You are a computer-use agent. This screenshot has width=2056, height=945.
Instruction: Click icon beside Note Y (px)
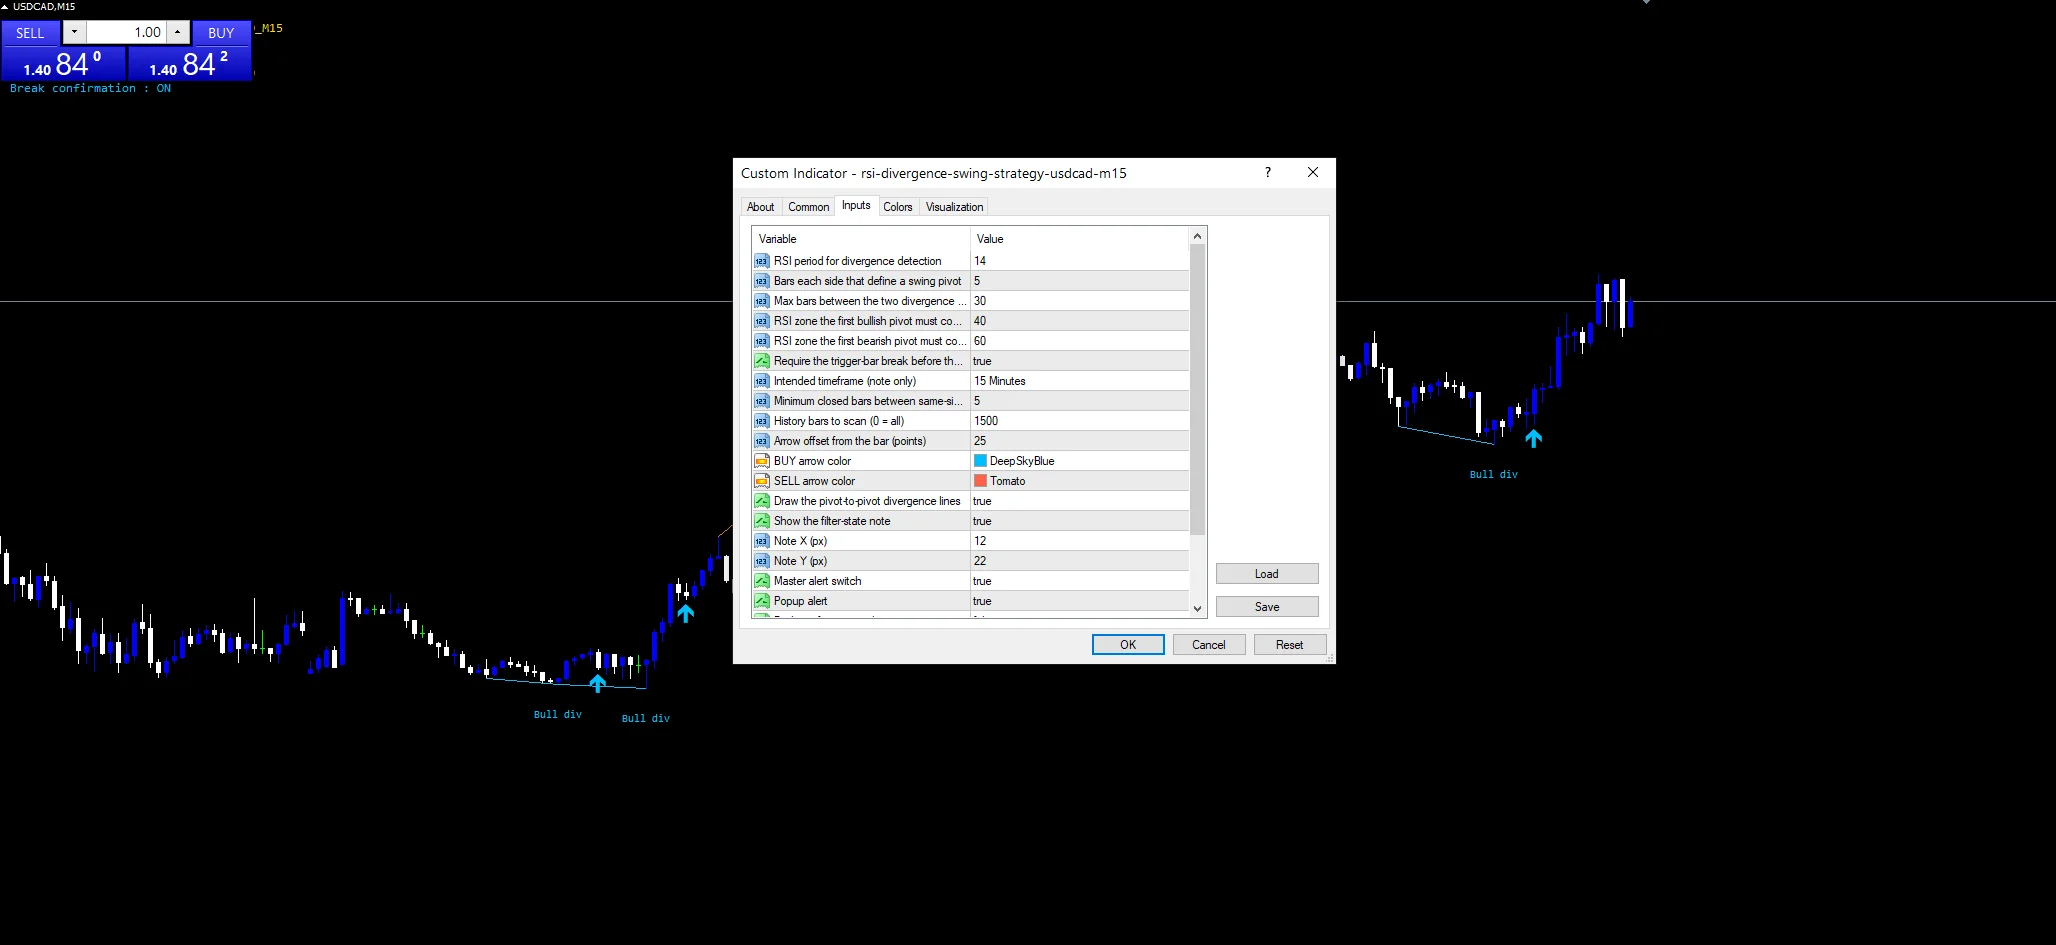coord(762,561)
